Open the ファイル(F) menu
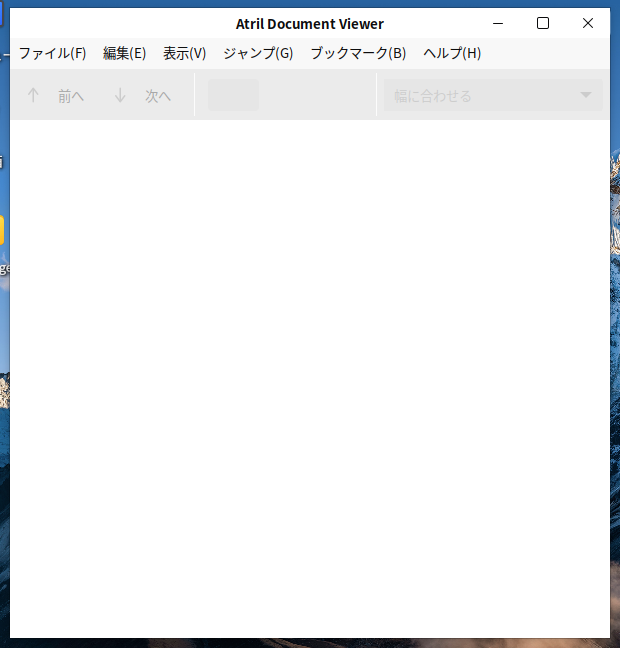 point(52,53)
